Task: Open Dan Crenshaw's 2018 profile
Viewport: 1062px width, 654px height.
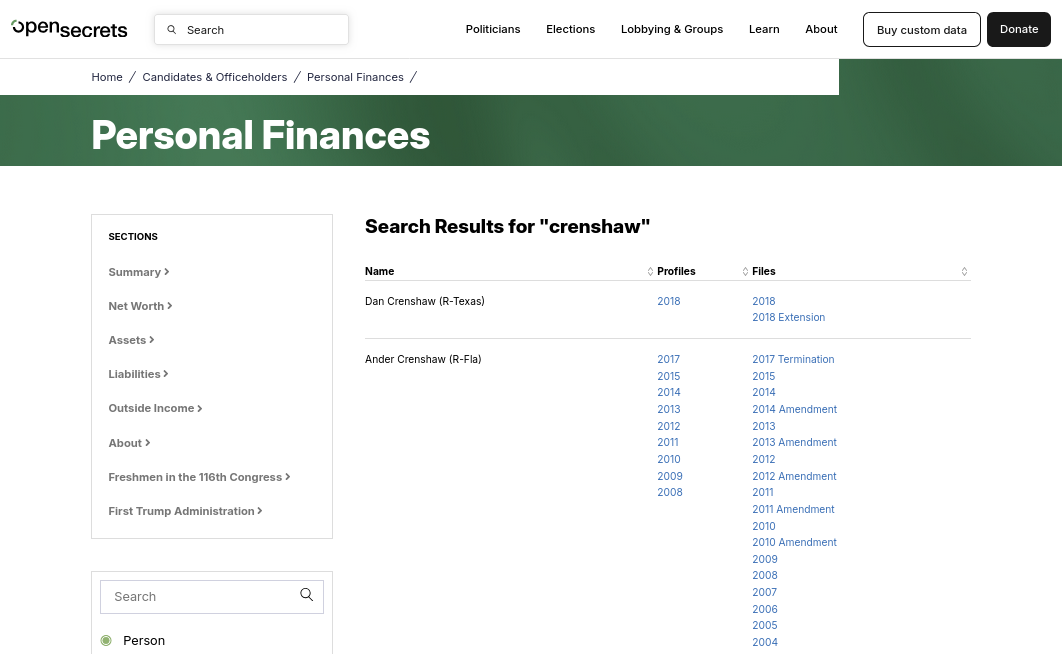Action: click(668, 301)
